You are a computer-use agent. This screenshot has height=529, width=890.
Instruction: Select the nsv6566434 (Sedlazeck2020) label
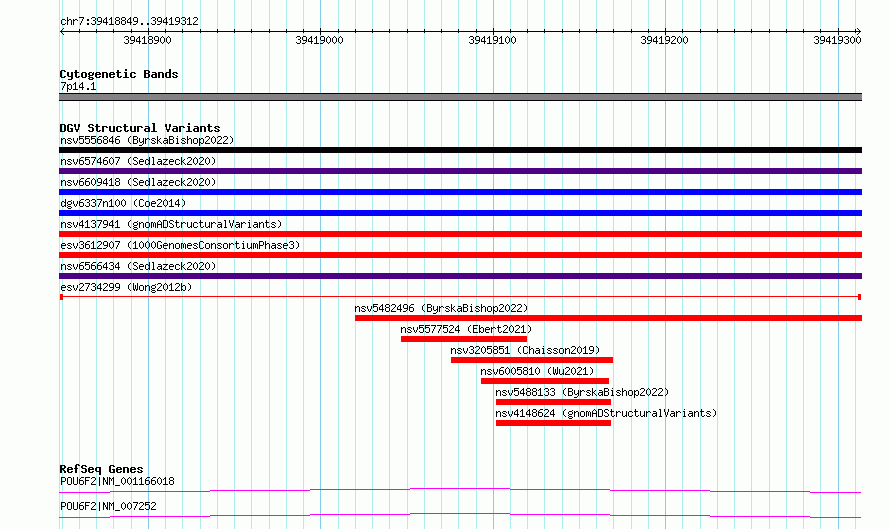138,266
